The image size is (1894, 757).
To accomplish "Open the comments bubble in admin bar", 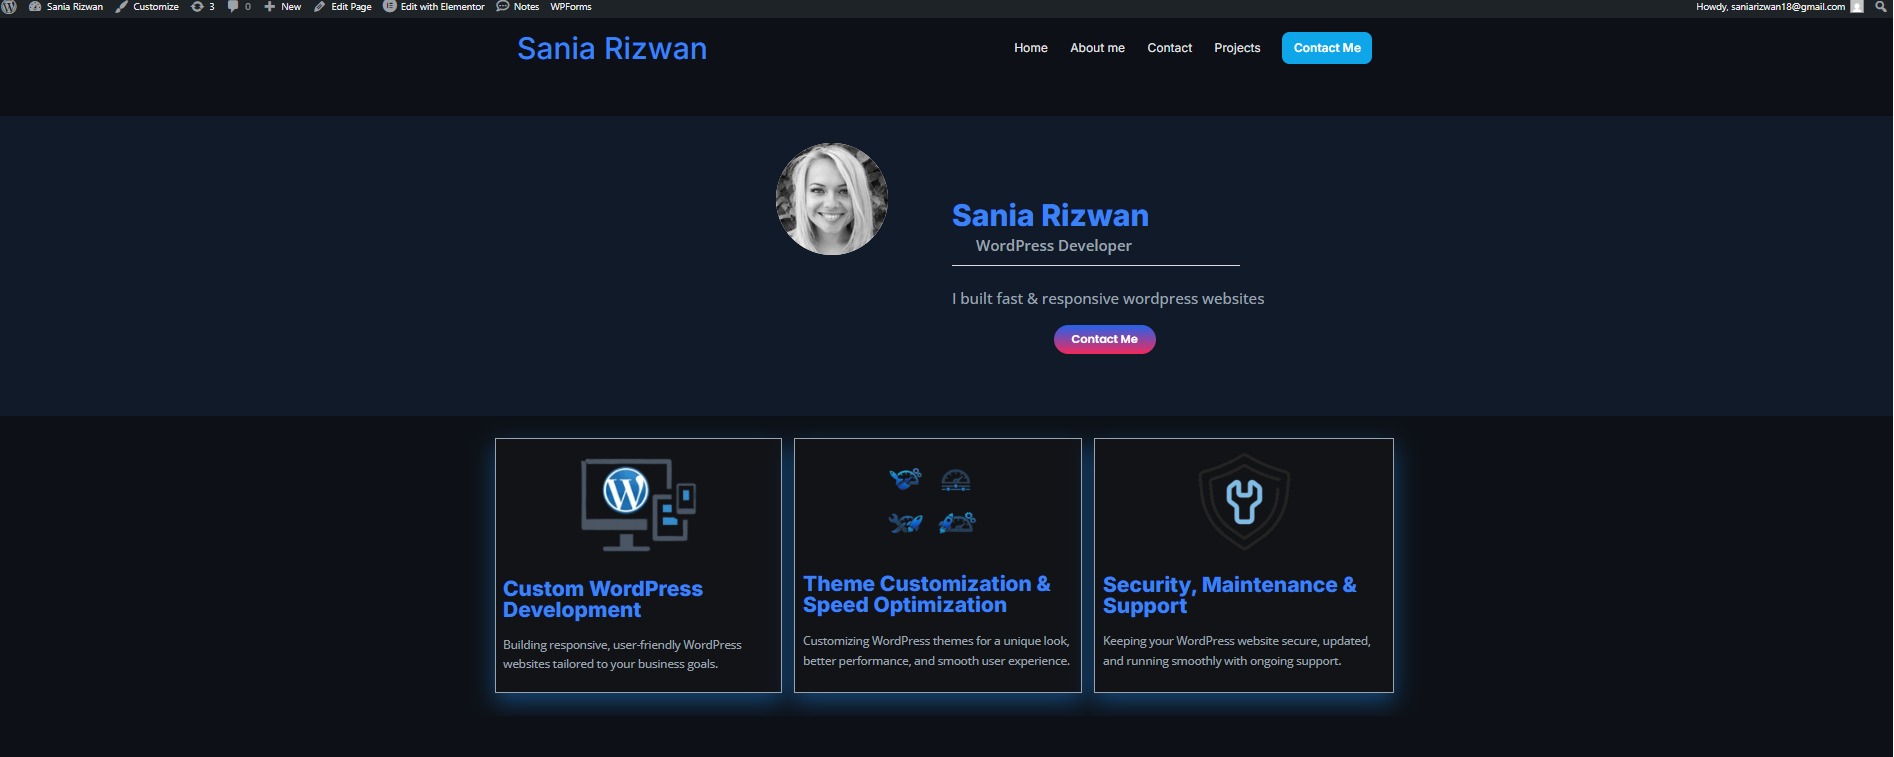I will [x=239, y=7].
